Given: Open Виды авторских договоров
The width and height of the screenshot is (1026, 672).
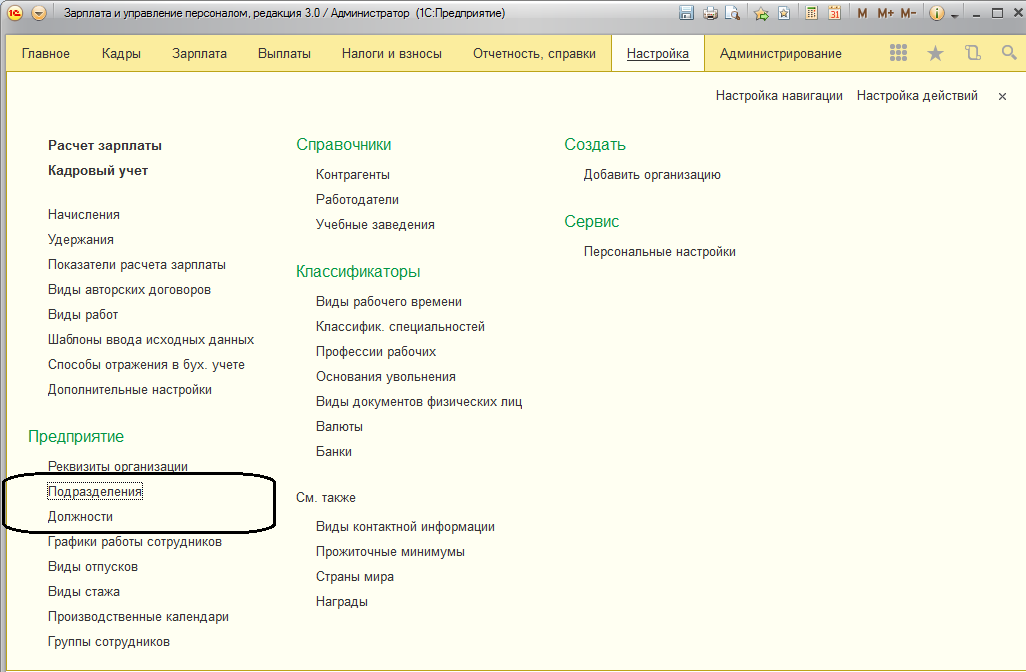Looking at the screenshot, I should (130, 289).
